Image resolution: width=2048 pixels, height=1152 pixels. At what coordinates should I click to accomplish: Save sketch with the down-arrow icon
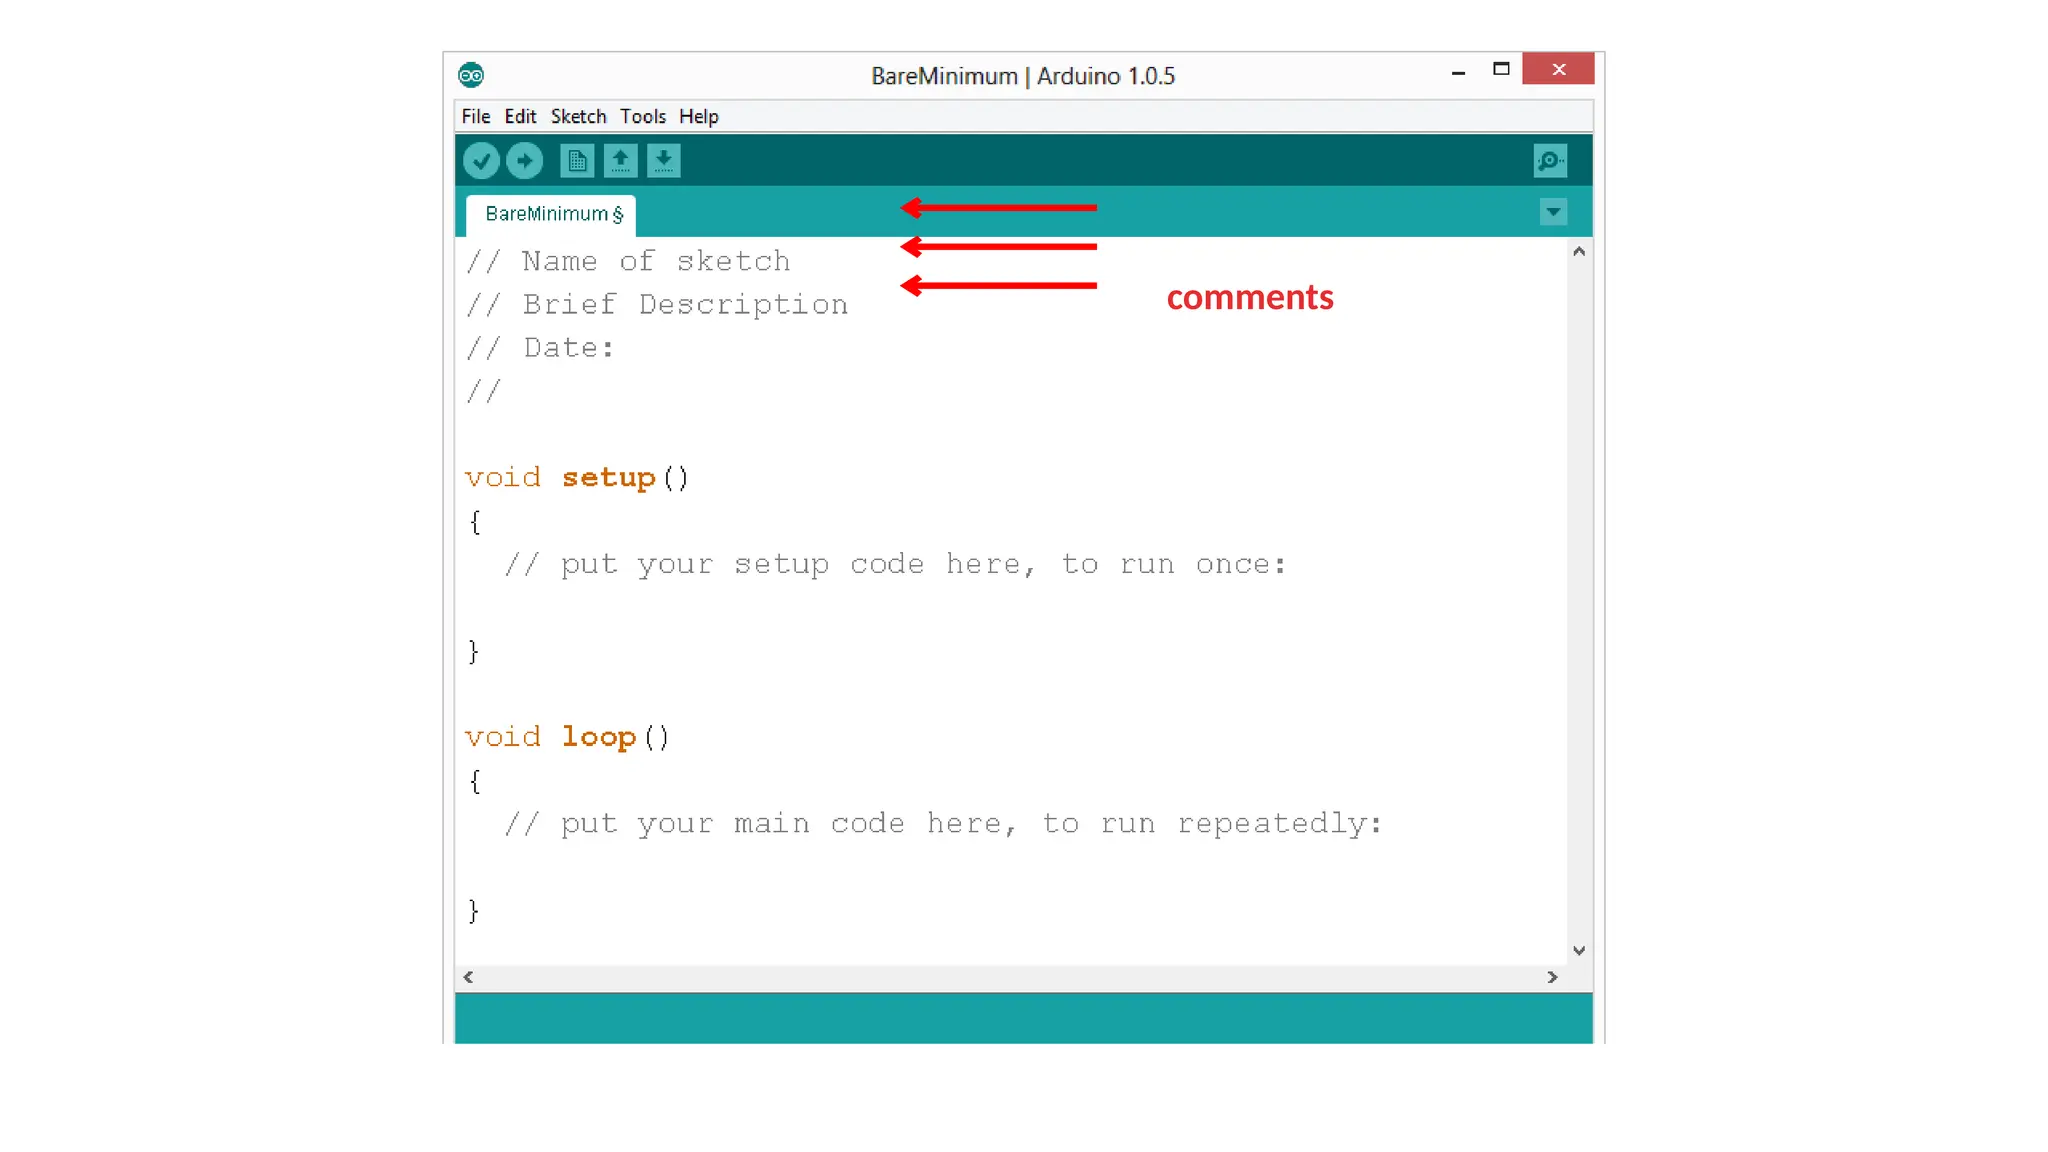point(664,161)
